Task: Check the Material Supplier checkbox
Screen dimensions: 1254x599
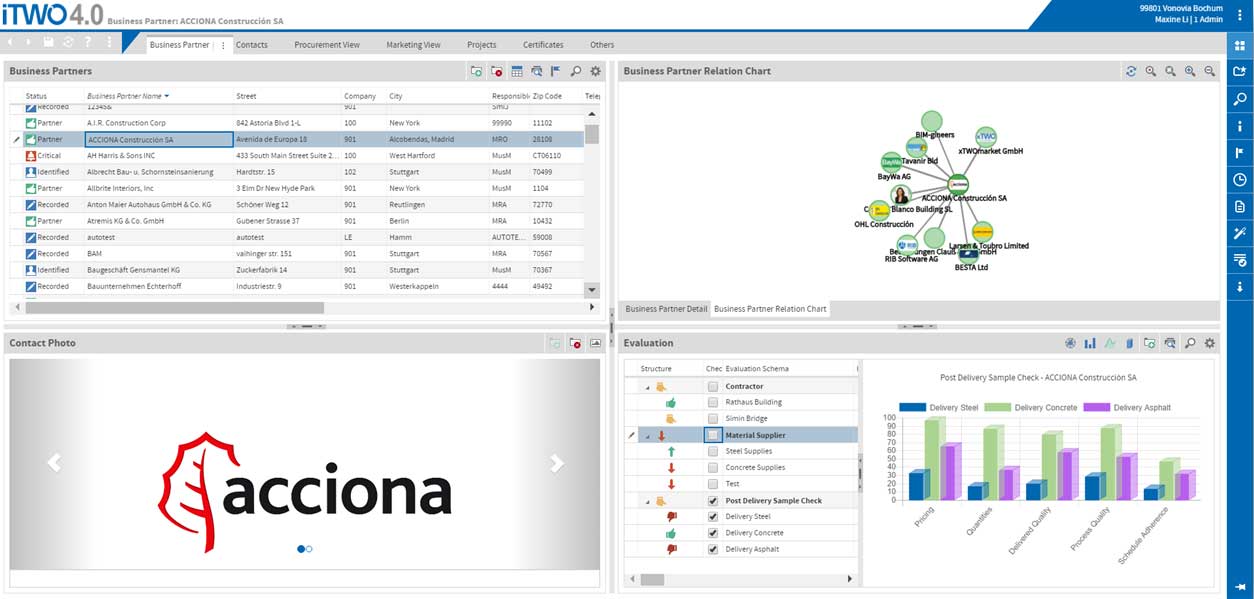Action: pyautogui.click(x=712, y=435)
